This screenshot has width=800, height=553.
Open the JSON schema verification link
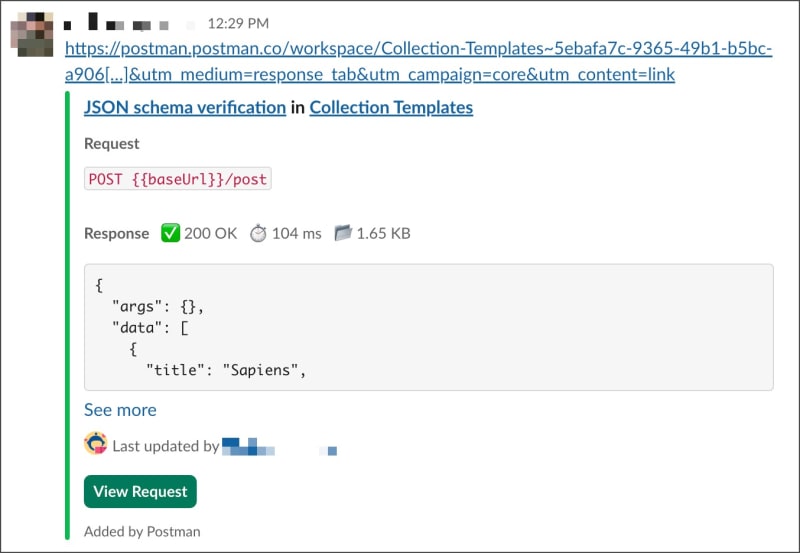[185, 107]
